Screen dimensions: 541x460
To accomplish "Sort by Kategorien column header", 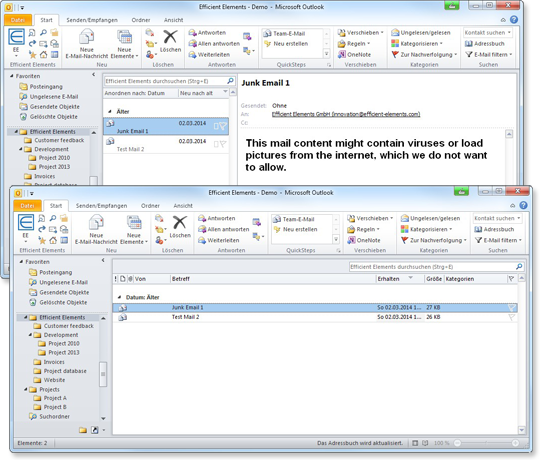I will pyautogui.click(x=475, y=279).
